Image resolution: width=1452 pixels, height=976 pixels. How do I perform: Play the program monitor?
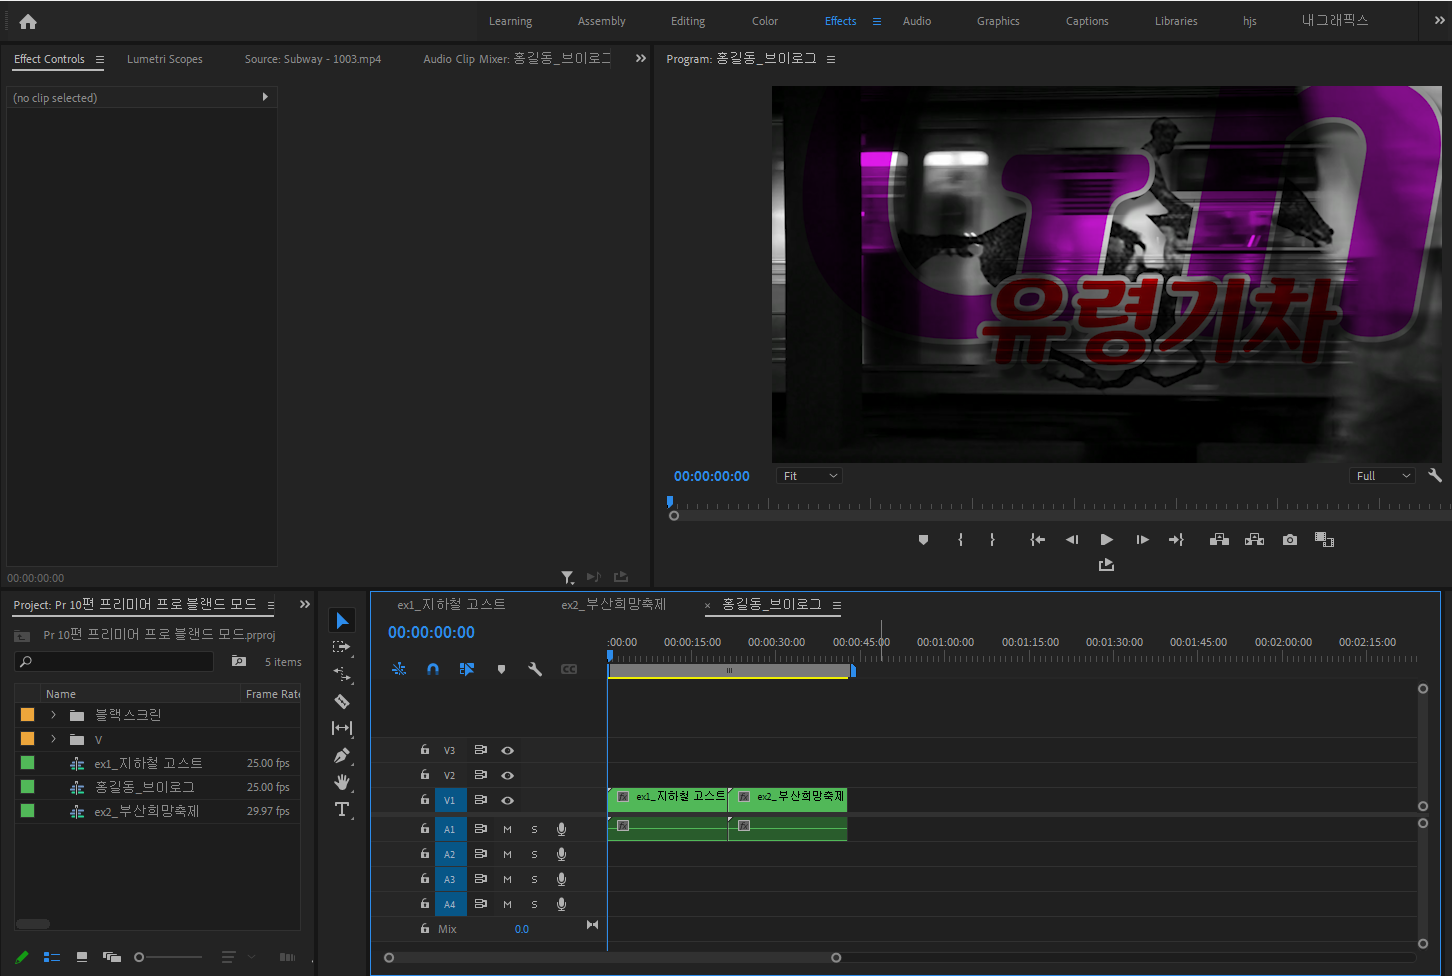tap(1106, 540)
